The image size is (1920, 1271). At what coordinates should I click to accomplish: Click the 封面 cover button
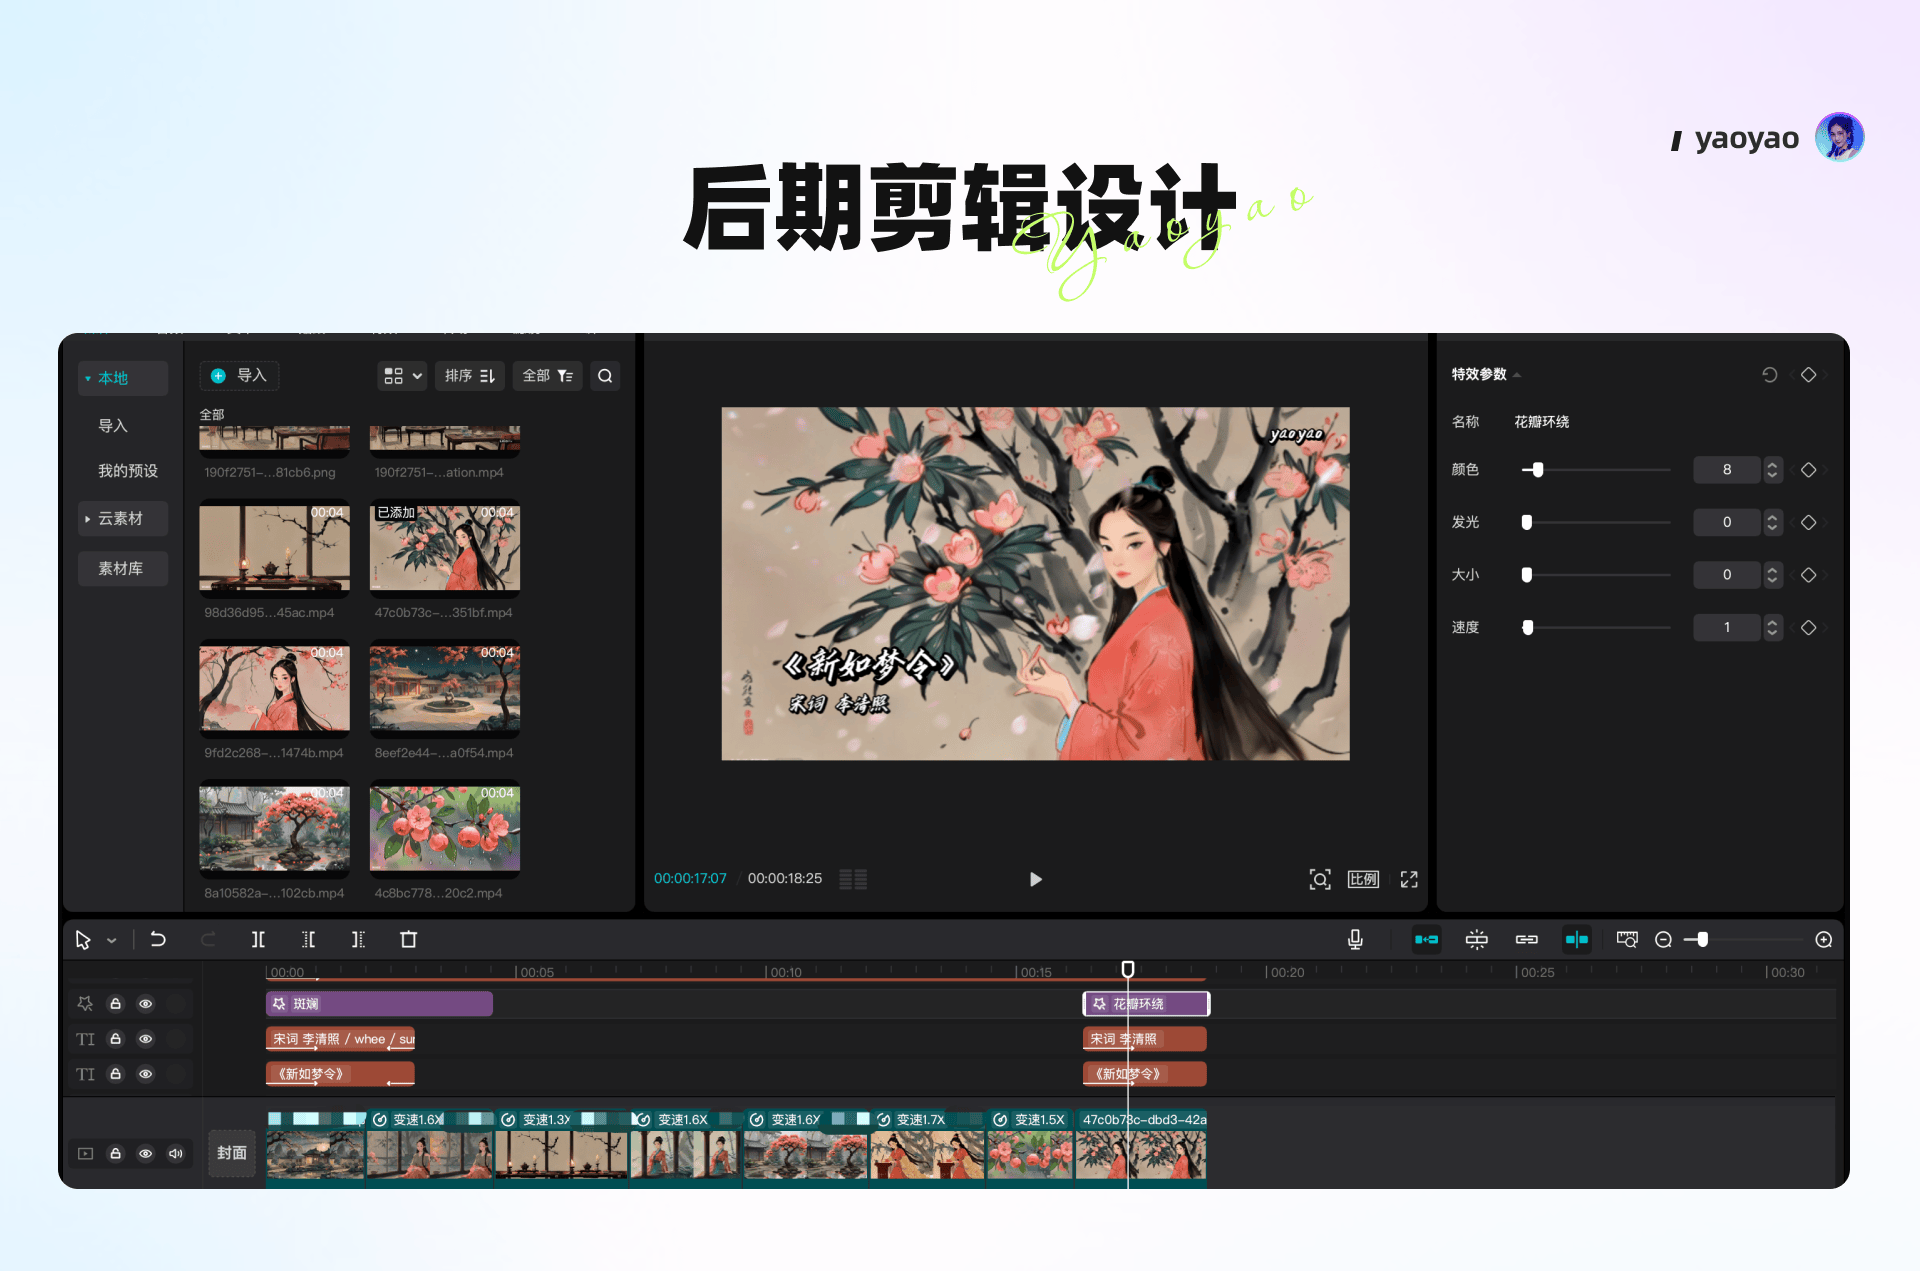232,1153
